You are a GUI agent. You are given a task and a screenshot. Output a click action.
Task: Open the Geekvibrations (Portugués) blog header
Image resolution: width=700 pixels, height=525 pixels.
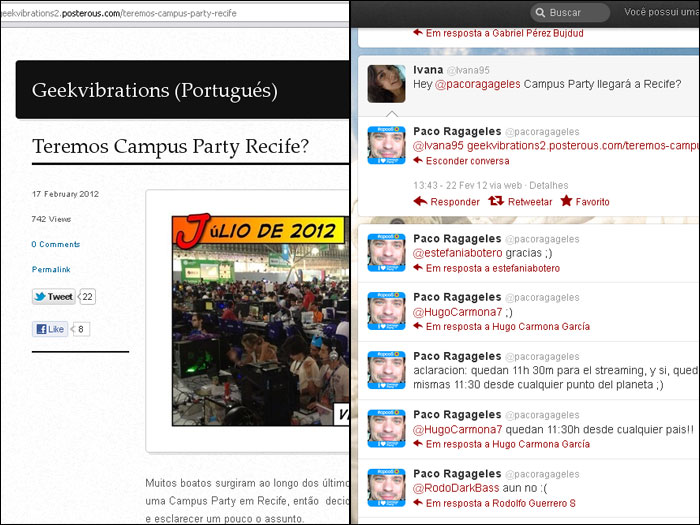(x=154, y=90)
